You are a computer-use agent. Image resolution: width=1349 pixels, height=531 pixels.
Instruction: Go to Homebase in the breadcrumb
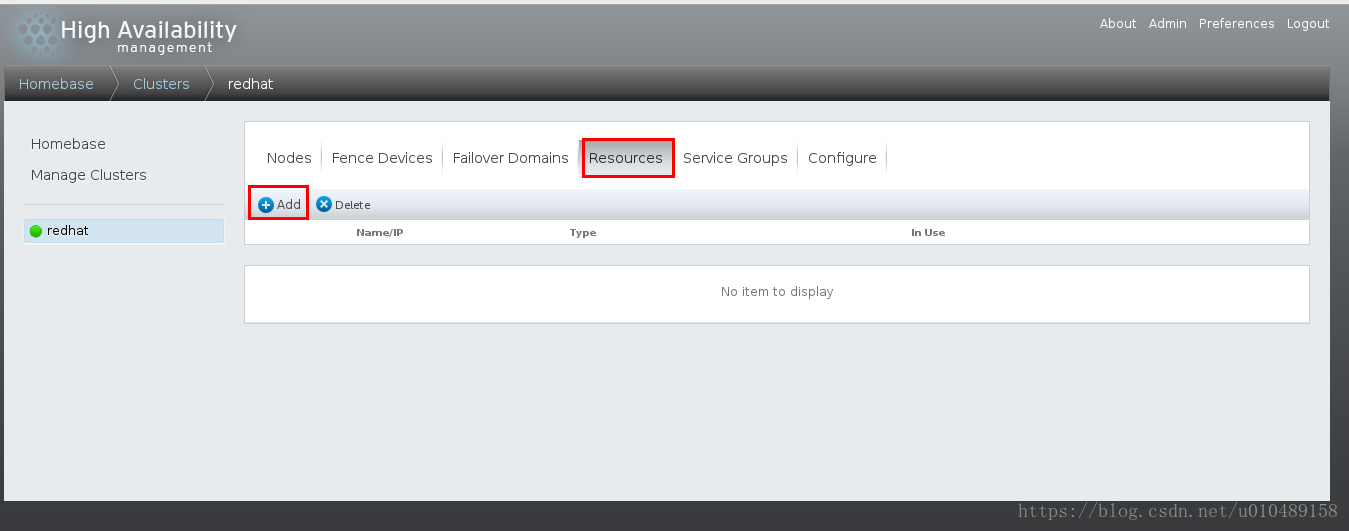(x=56, y=84)
